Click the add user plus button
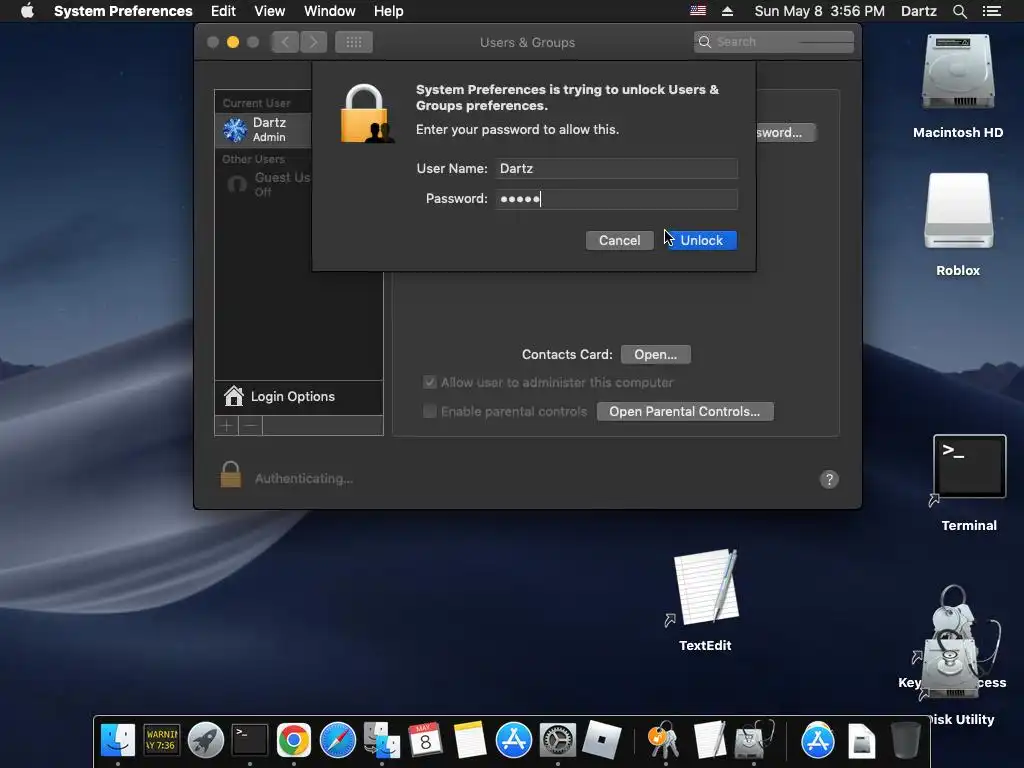Viewport: 1024px width, 768px height. pos(227,426)
